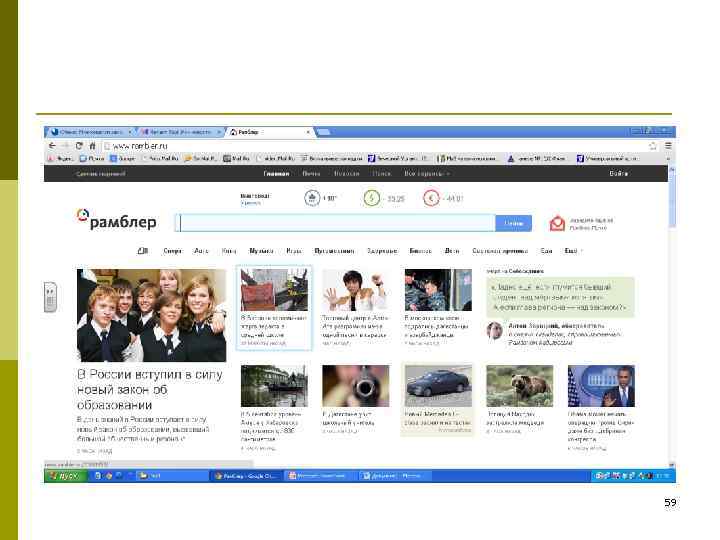
Task: Switch to Microsoft PowerPoint taskbar item
Action: 319,476
